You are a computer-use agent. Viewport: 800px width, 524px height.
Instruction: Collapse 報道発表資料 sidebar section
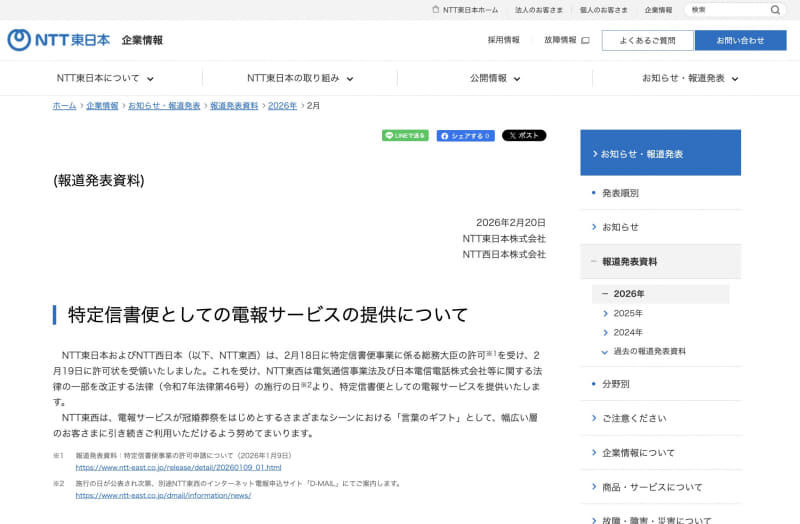coord(661,261)
